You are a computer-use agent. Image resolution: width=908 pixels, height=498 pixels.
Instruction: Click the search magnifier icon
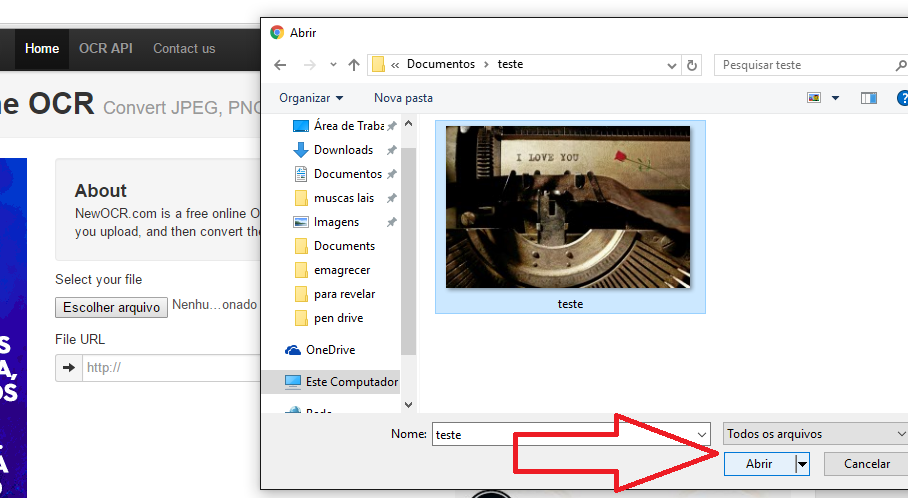click(901, 65)
